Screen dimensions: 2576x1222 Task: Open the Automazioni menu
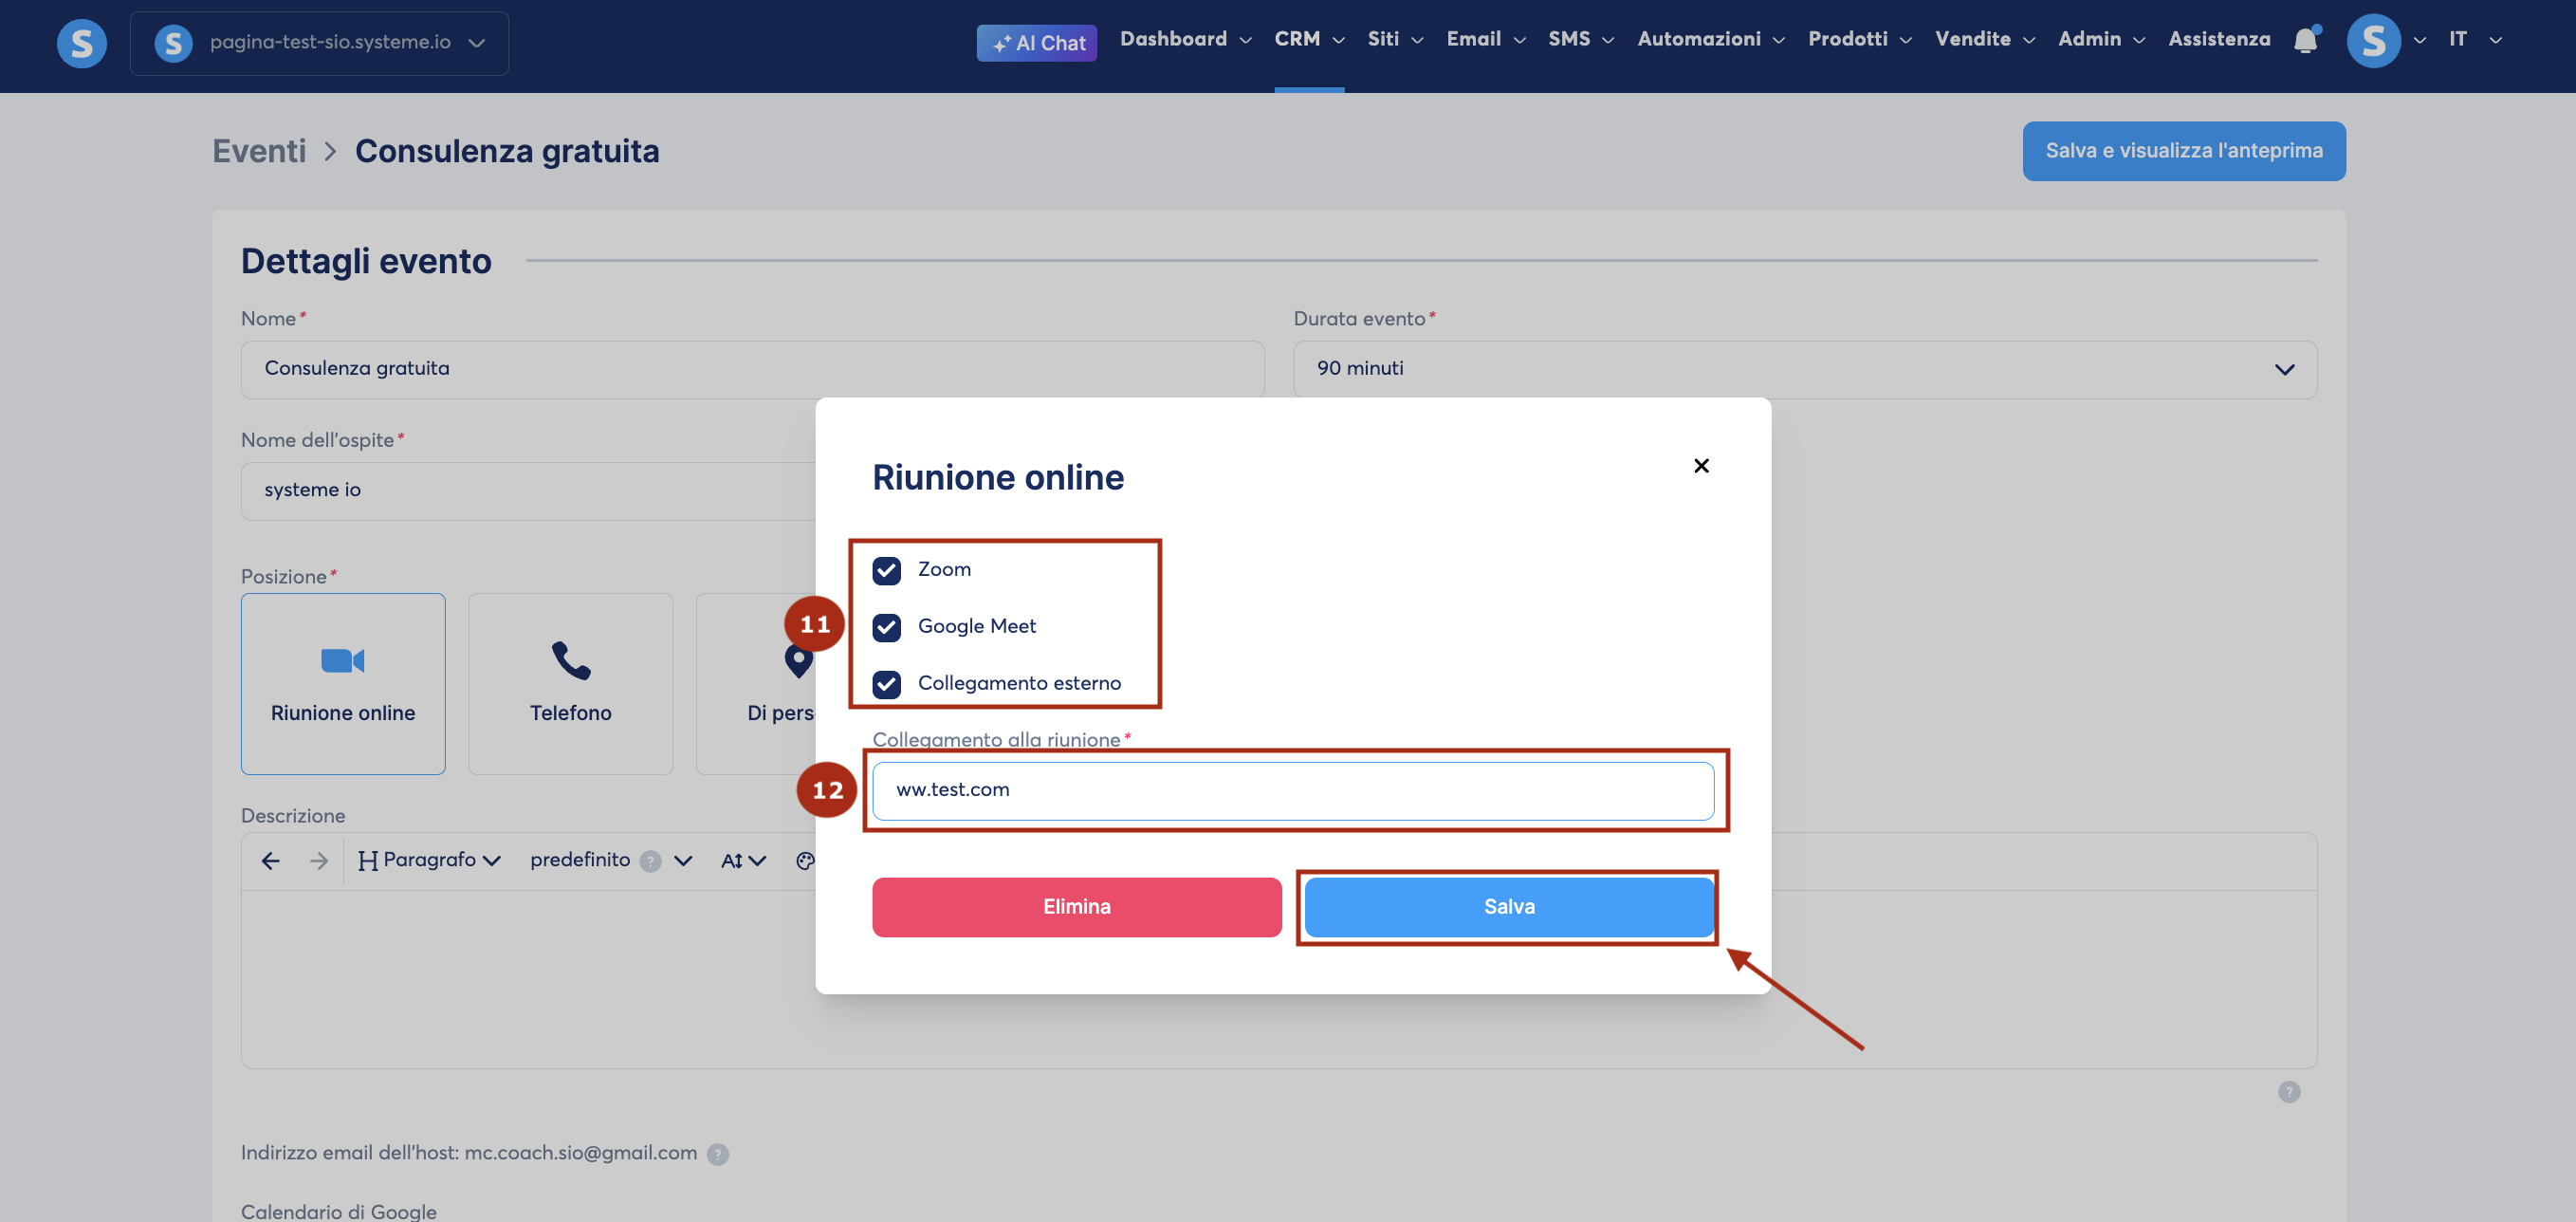[1711, 40]
